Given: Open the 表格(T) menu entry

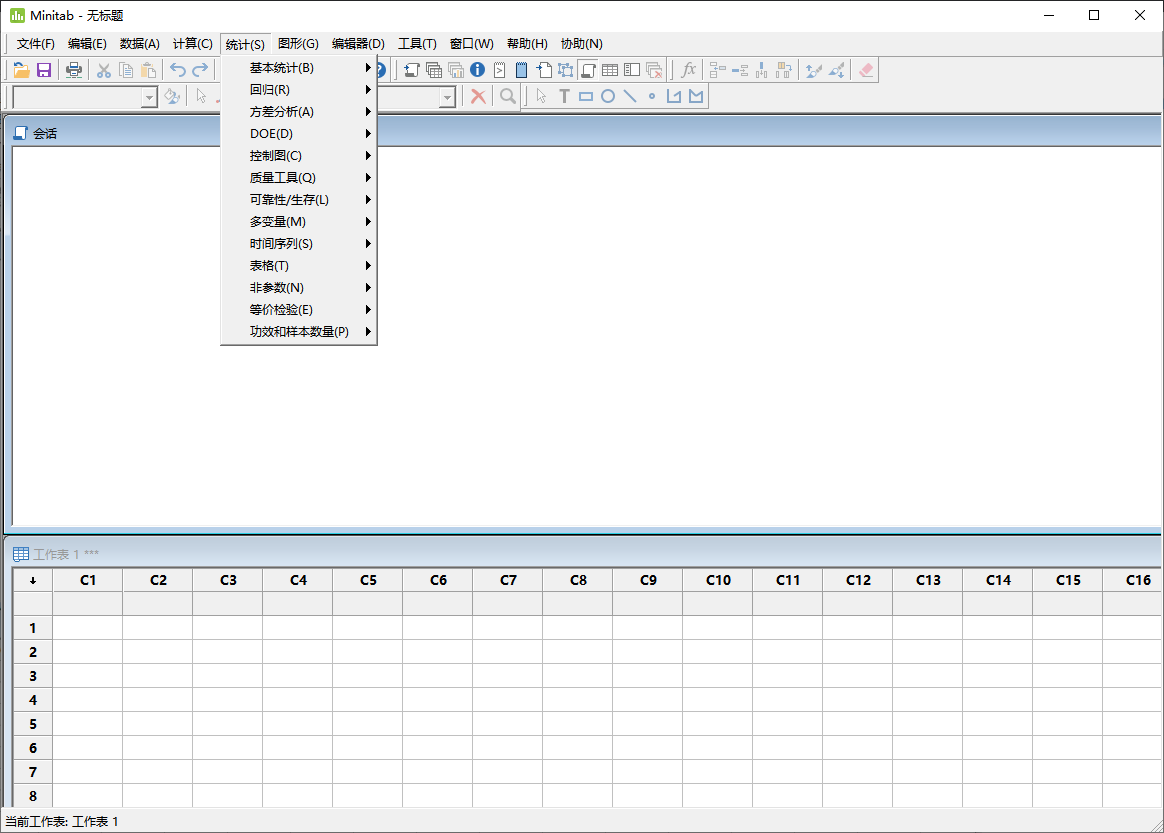Looking at the screenshot, I should tap(299, 266).
